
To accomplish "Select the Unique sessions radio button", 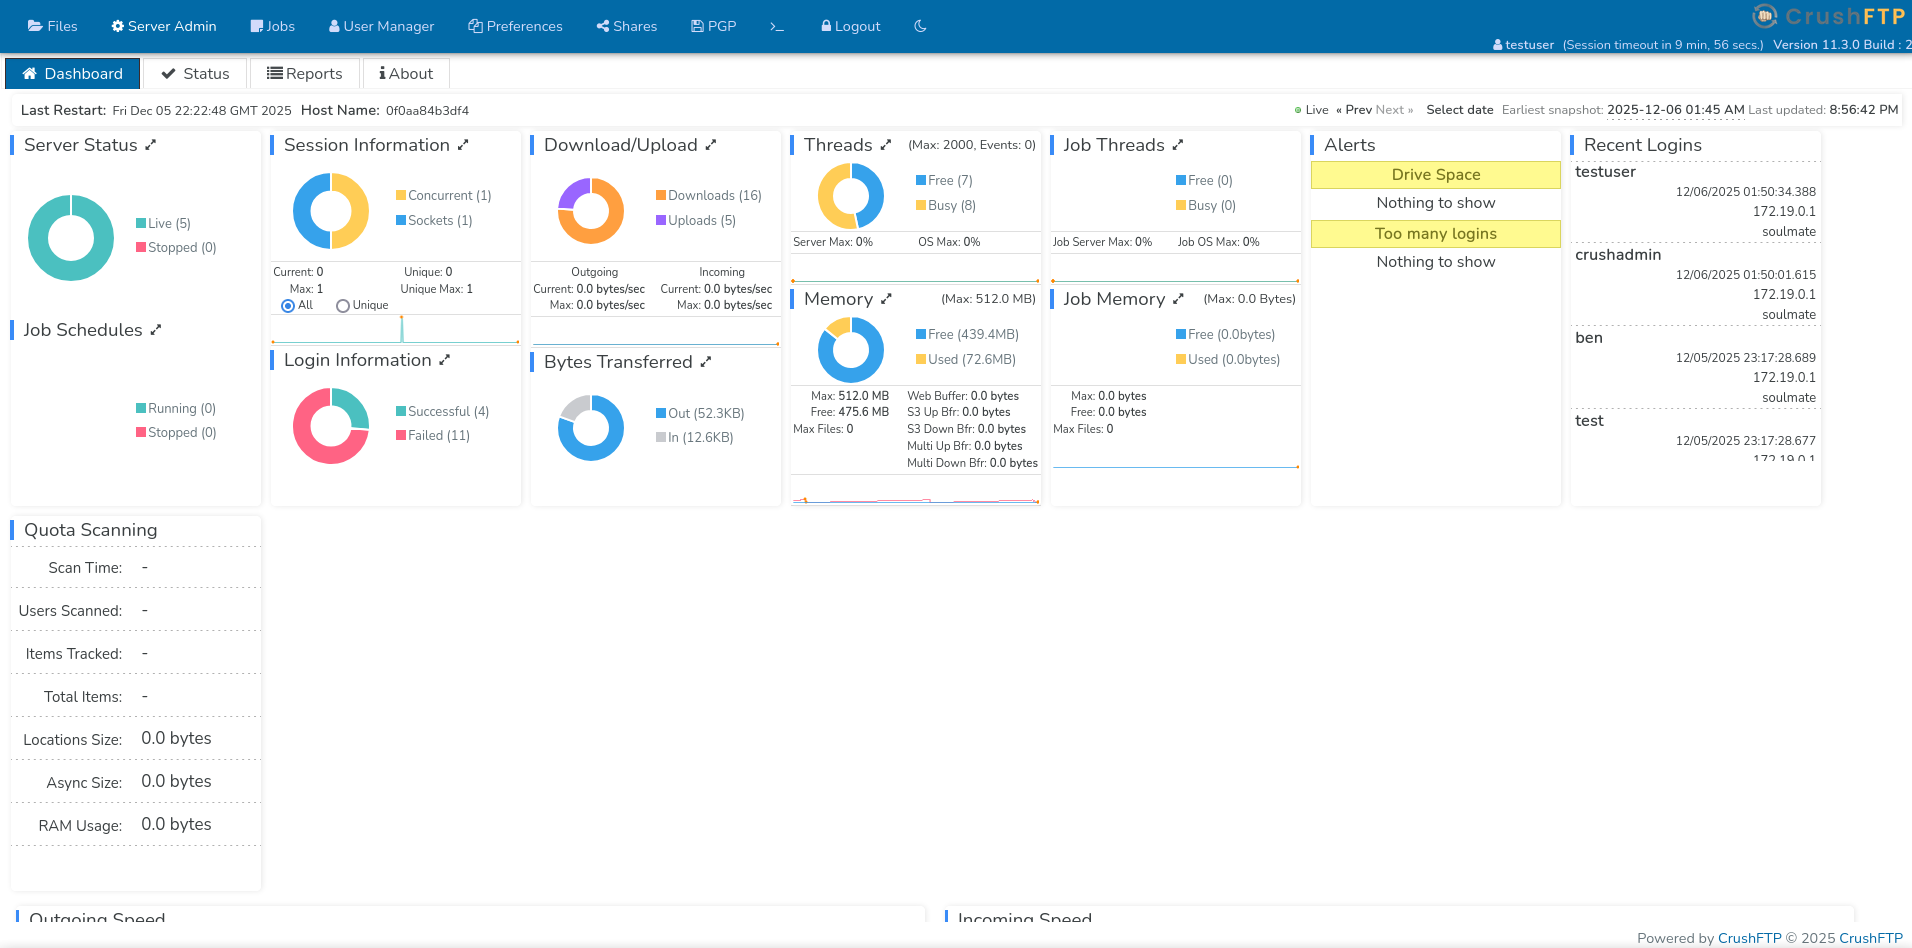I will coord(343,306).
